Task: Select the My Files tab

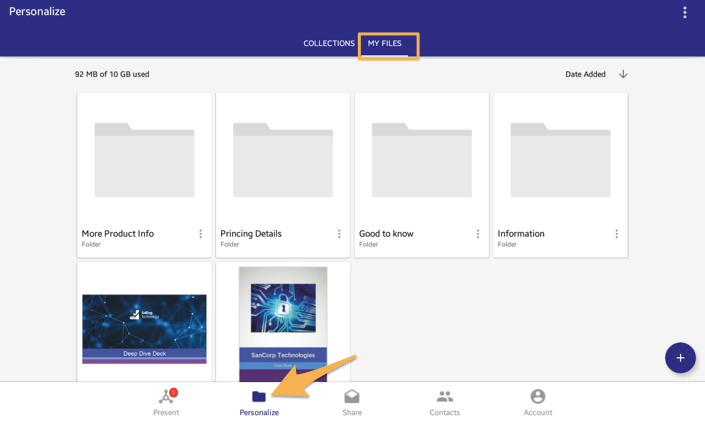Action: 384,43
